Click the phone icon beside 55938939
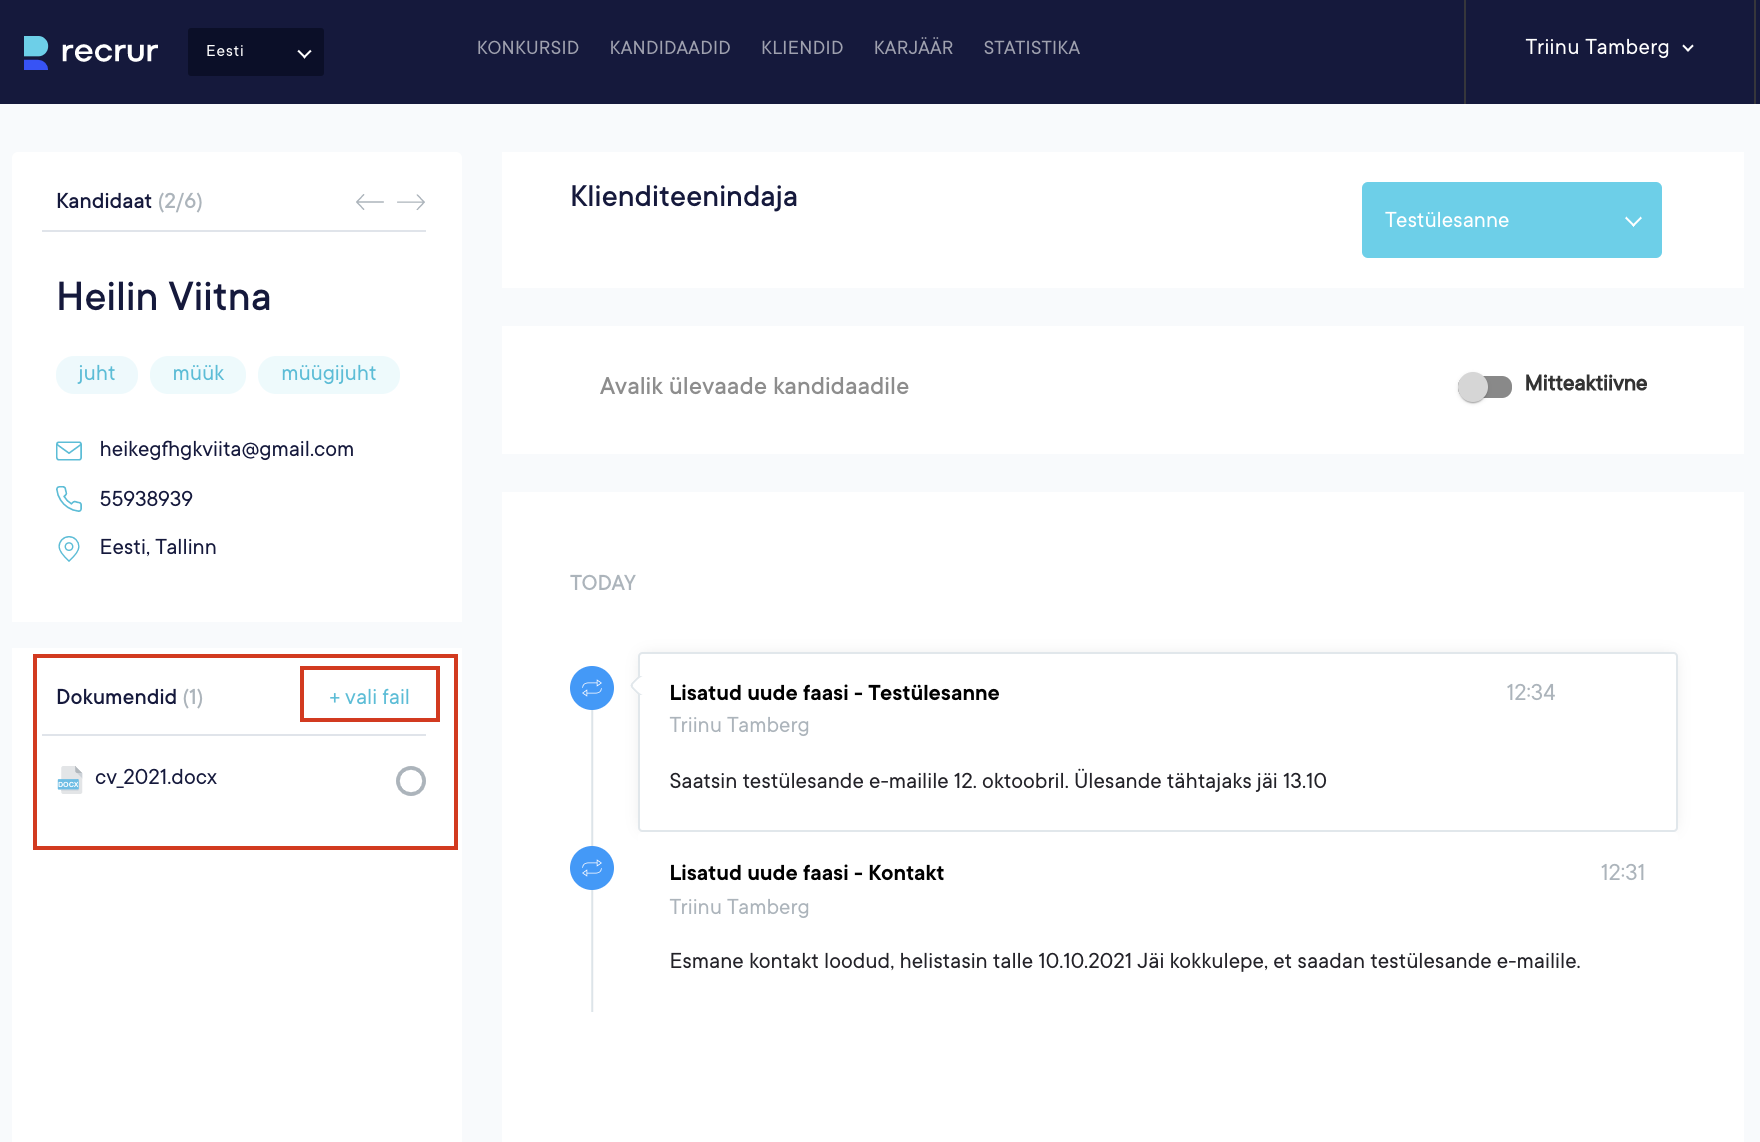 tap(69, 499)
